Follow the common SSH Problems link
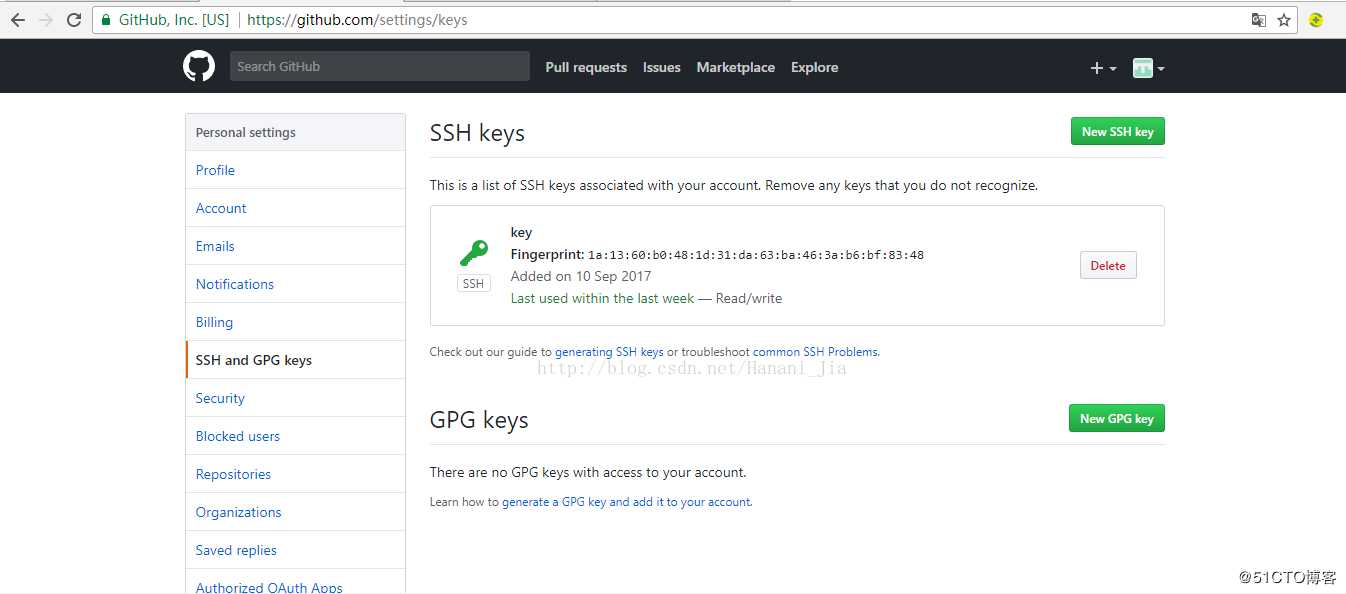This screenshot has height=594, width=1346. tap(815, 352)
